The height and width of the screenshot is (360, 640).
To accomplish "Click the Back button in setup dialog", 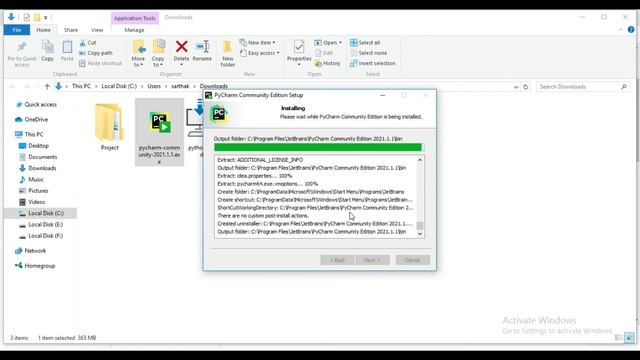I will tap(337, 260).
